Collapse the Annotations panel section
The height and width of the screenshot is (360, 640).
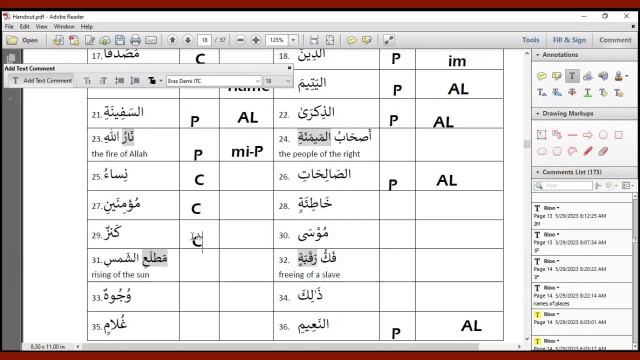(538, 55)
